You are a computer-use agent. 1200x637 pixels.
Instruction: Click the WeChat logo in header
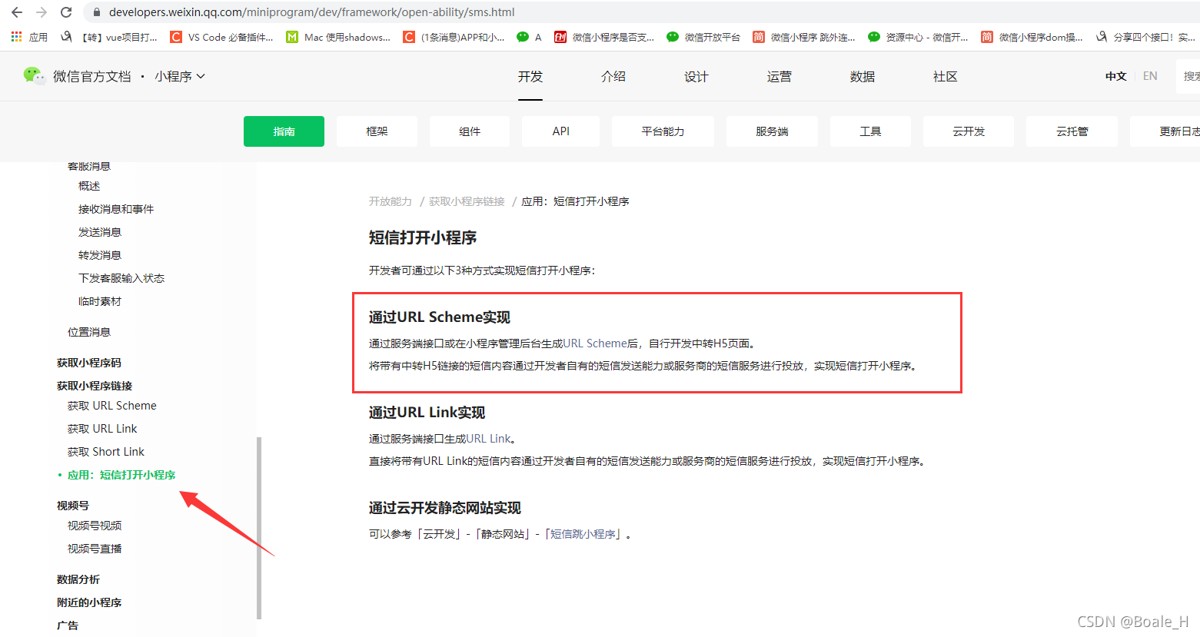(x=34, y=76)
